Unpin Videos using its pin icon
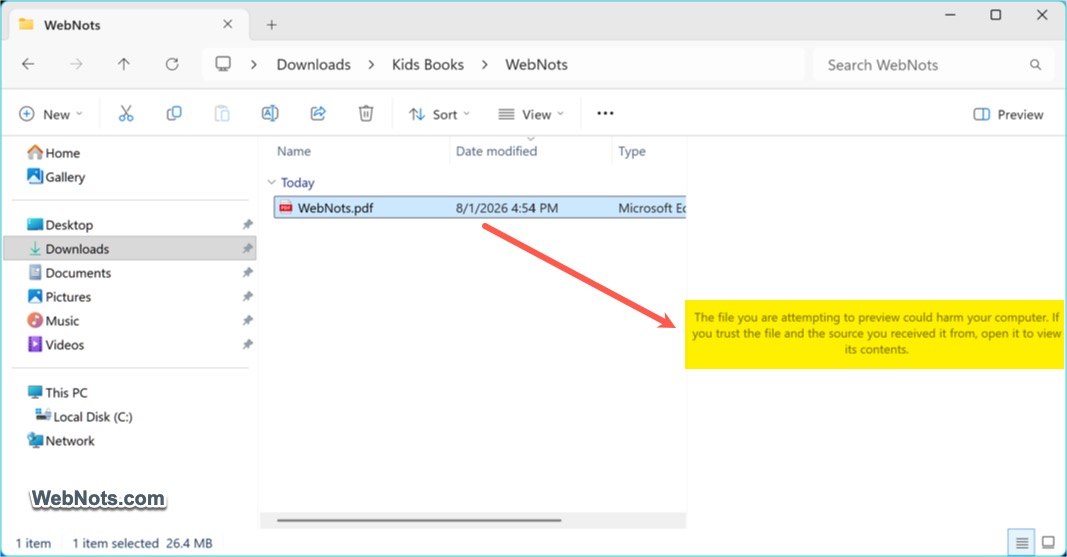The width and height of the screenshot is (1067, 557). [x=247, y=345]
